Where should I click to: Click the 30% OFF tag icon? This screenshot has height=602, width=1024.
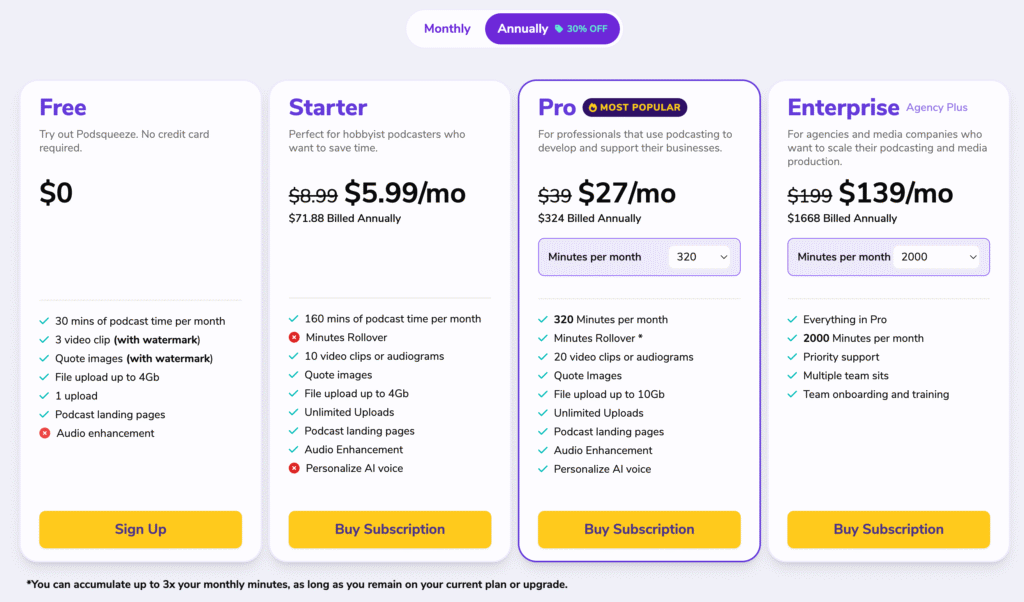coord(558,29)
